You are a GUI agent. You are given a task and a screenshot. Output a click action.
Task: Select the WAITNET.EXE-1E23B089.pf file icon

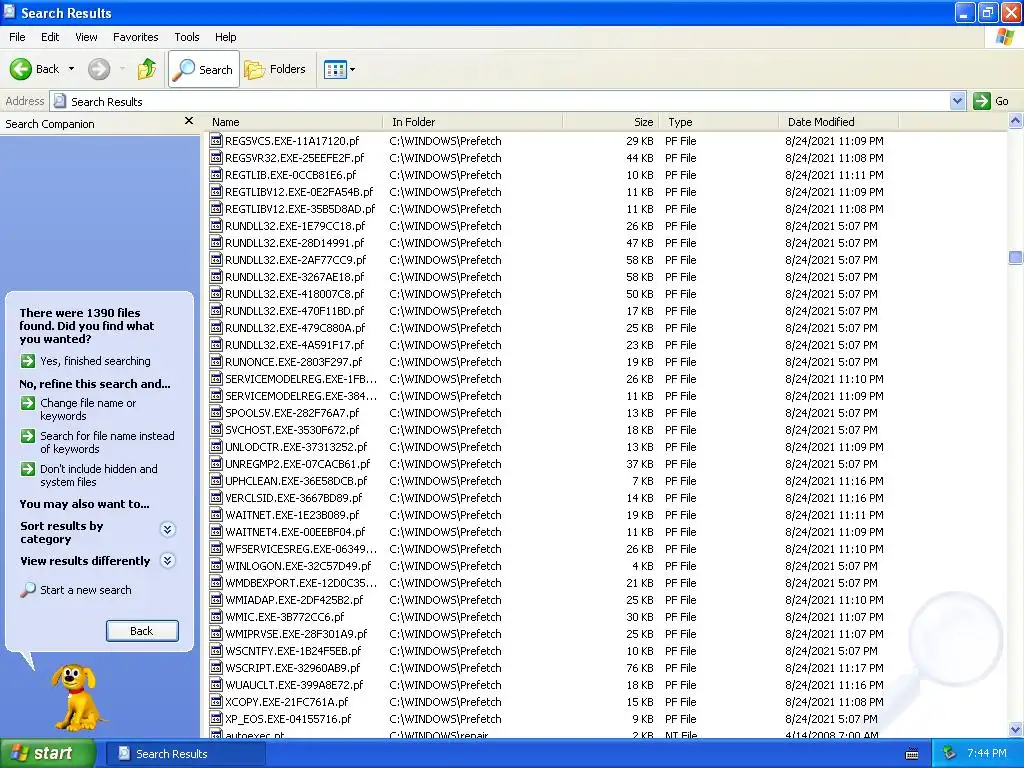point(216,515)
